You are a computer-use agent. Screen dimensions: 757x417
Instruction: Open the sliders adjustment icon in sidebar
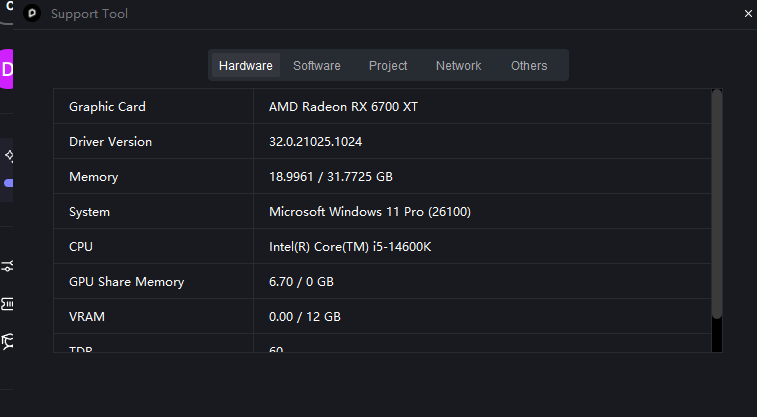pyautogui.click(x=8, y=266)
